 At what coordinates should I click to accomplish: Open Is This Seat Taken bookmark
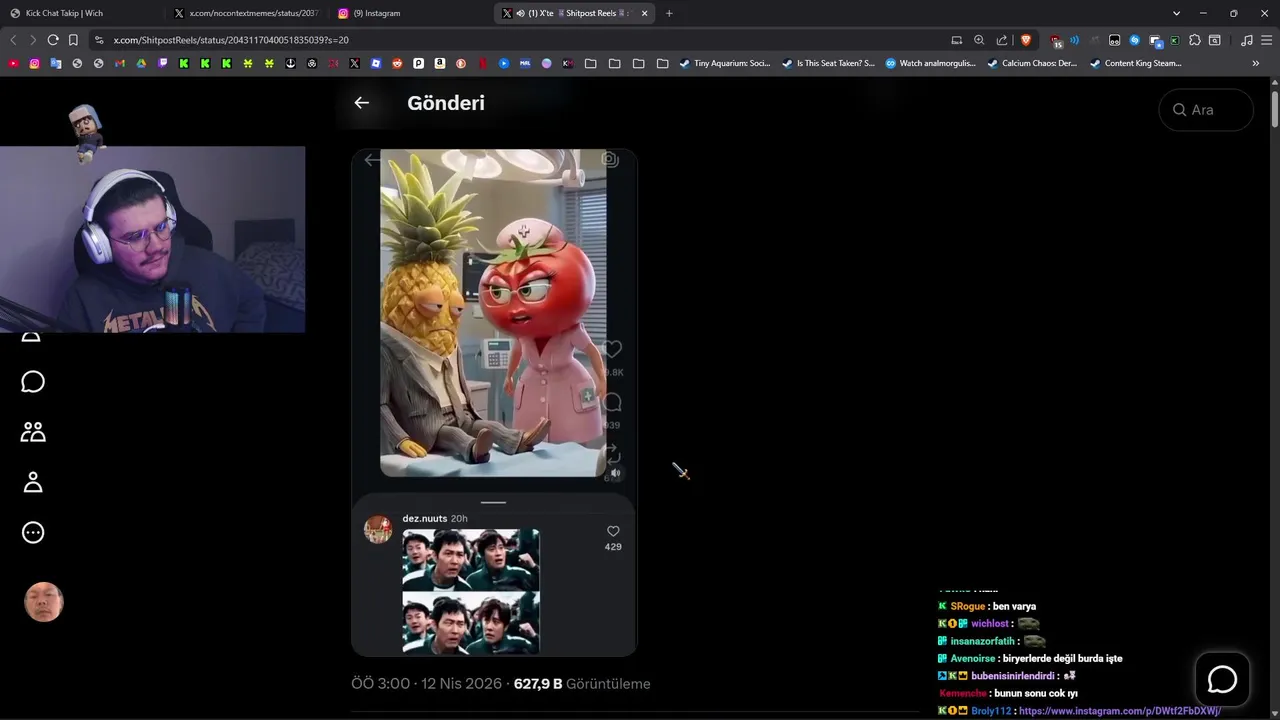(x=828, y=63)
